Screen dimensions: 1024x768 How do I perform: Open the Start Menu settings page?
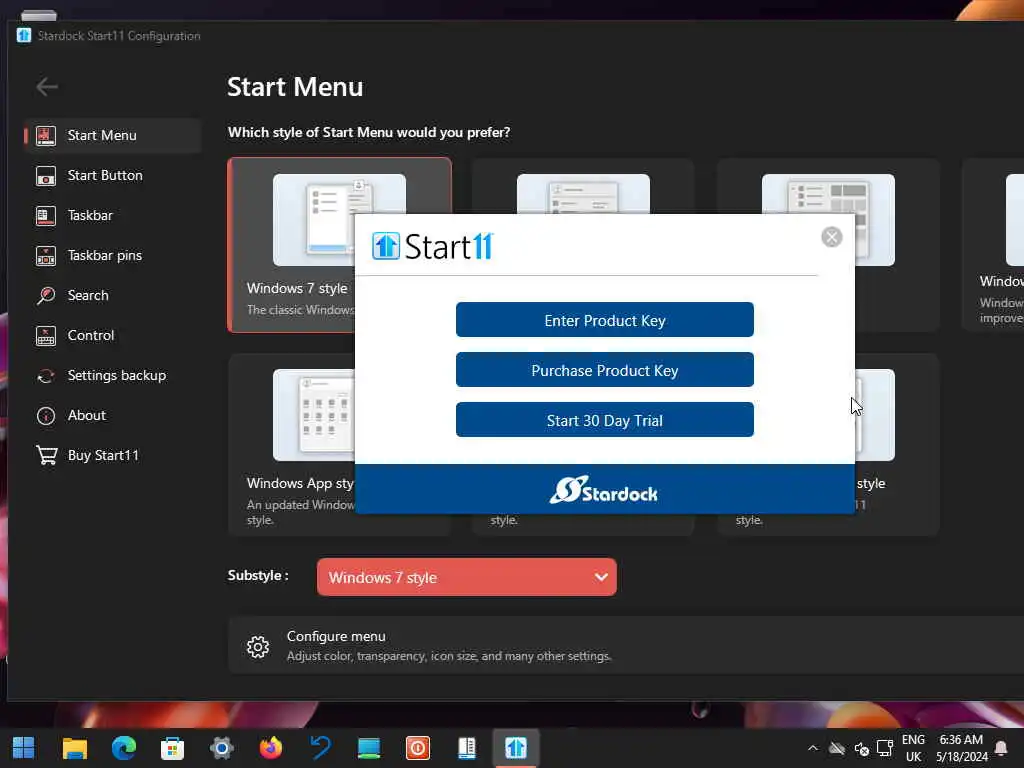112,135
